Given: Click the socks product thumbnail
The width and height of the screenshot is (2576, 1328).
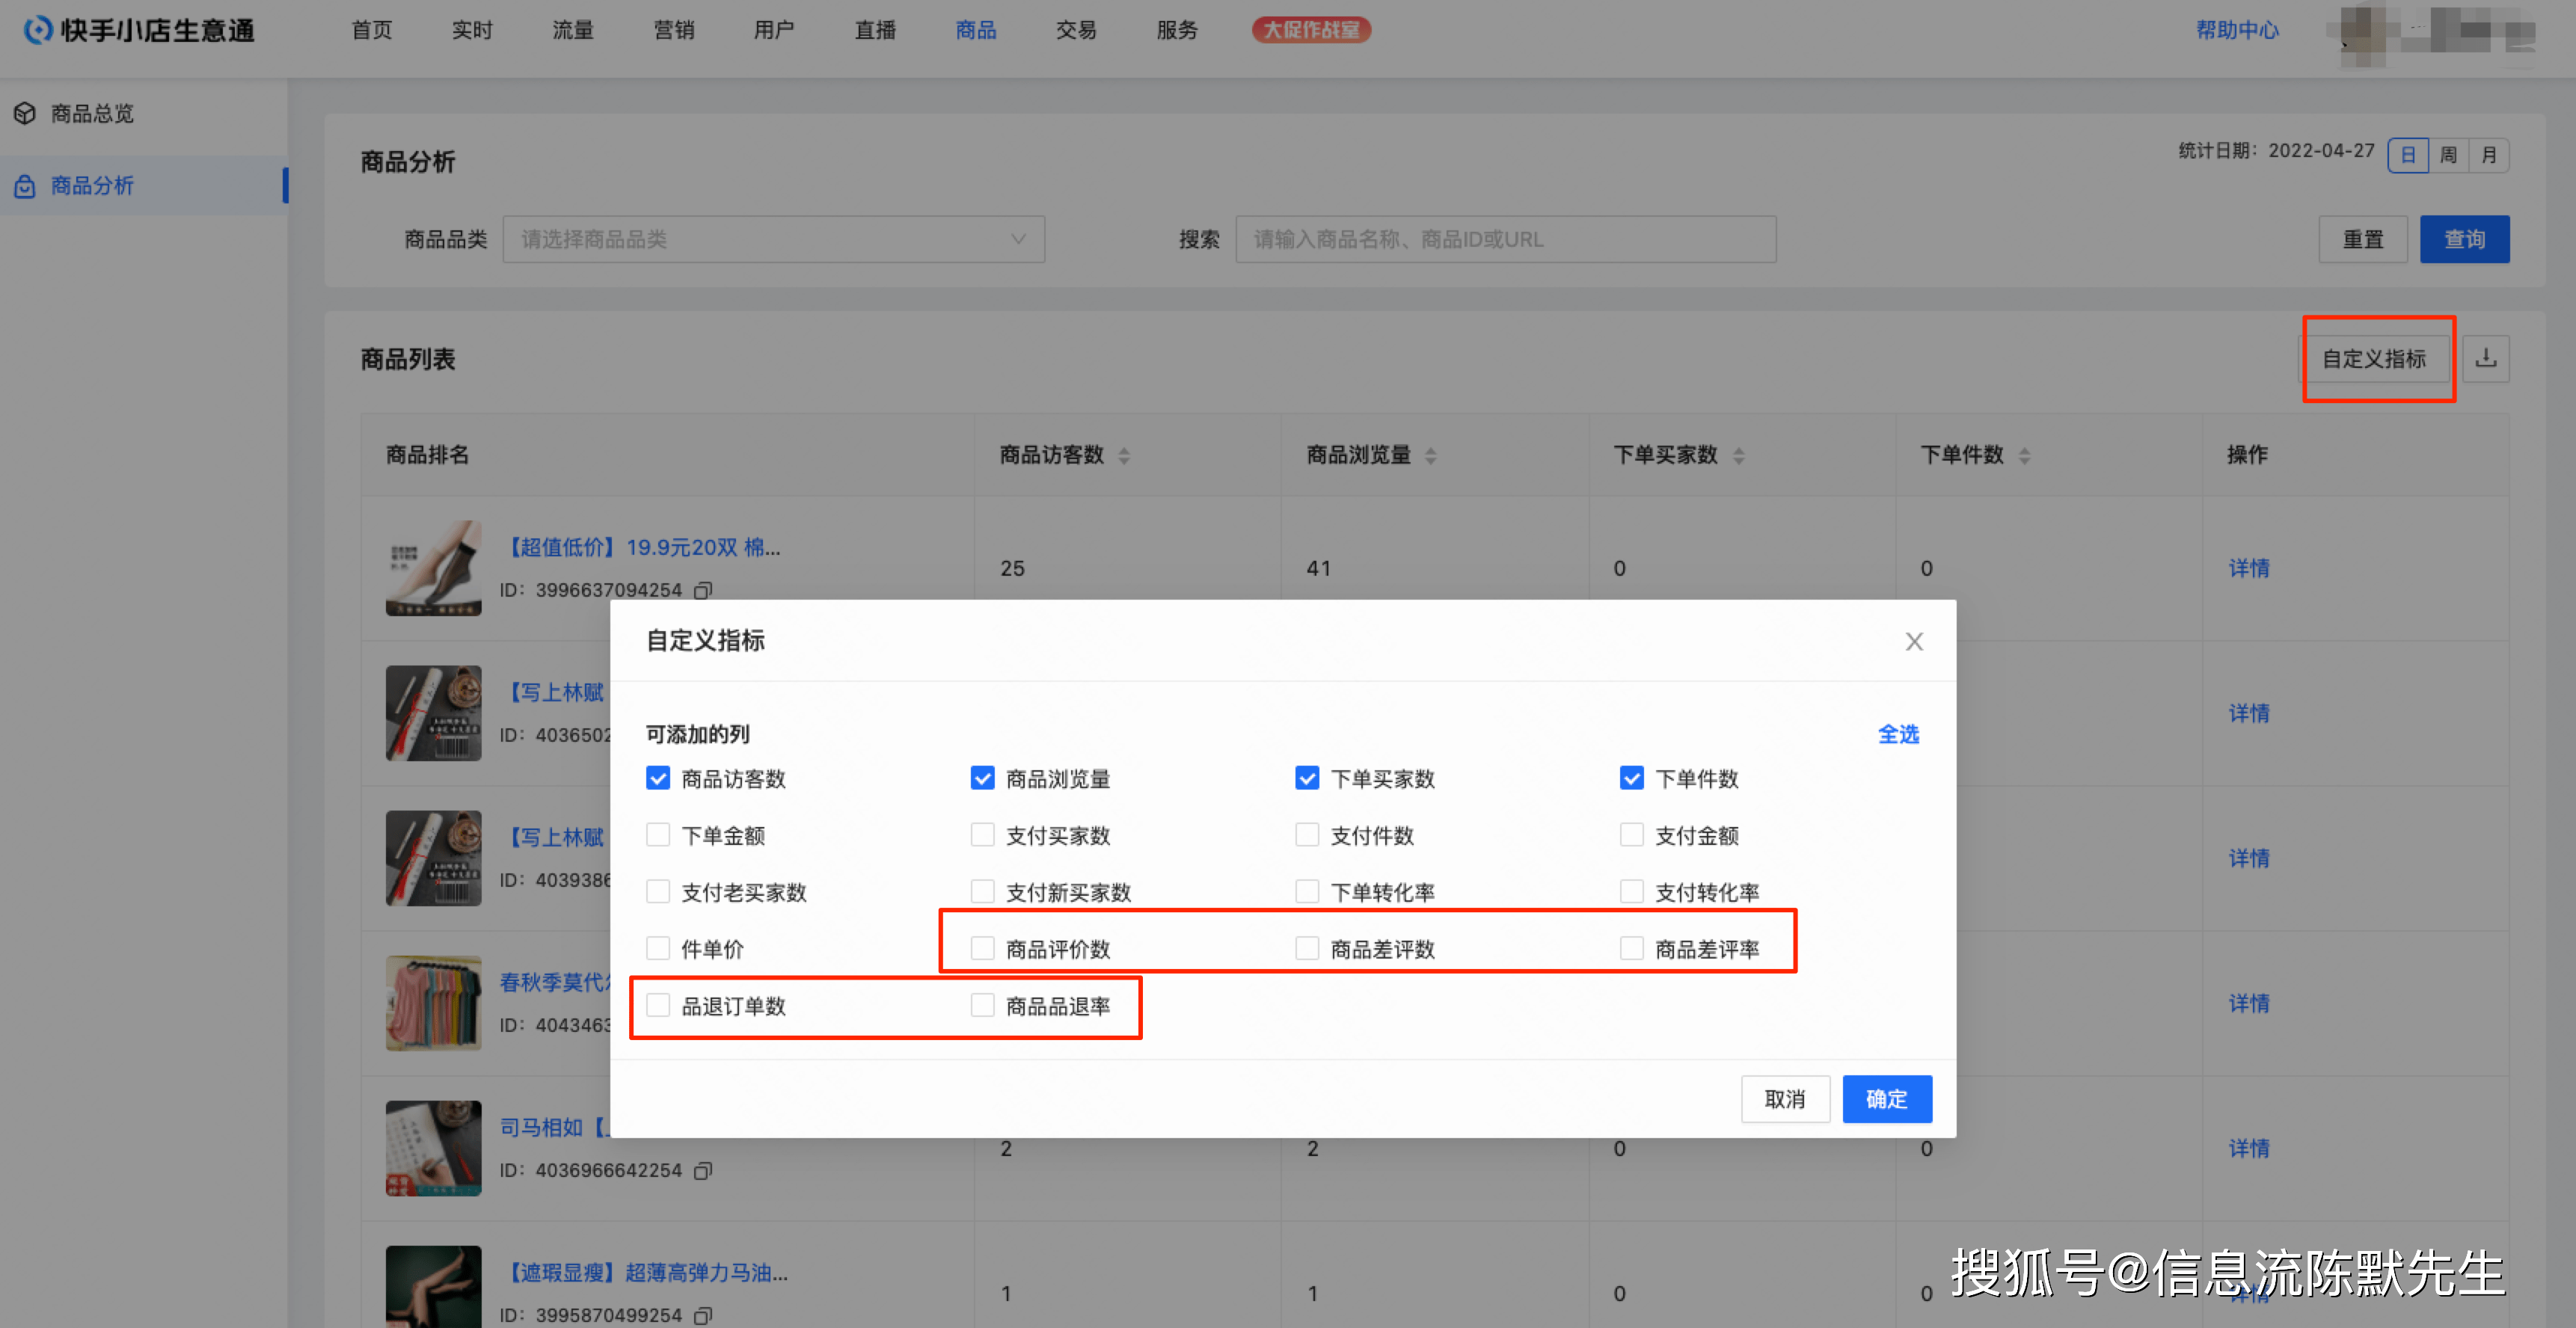Looking at the screenshot, I should 434,568.
